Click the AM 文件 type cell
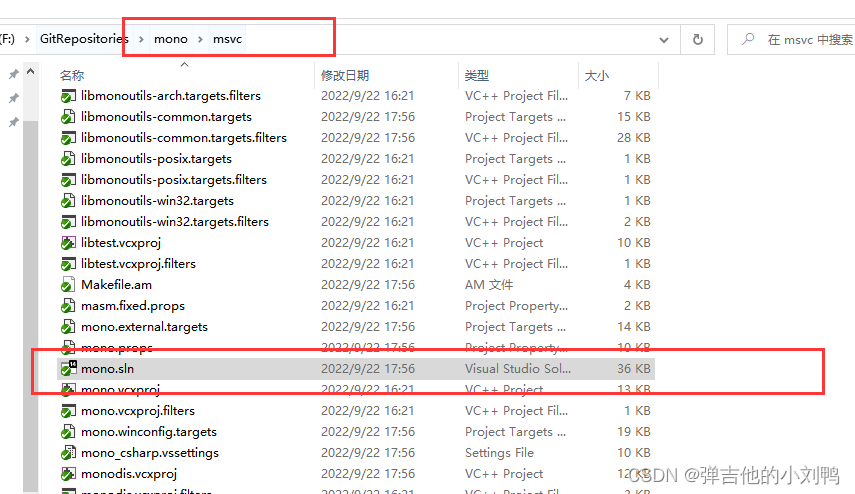 click(x=489, y=285)
